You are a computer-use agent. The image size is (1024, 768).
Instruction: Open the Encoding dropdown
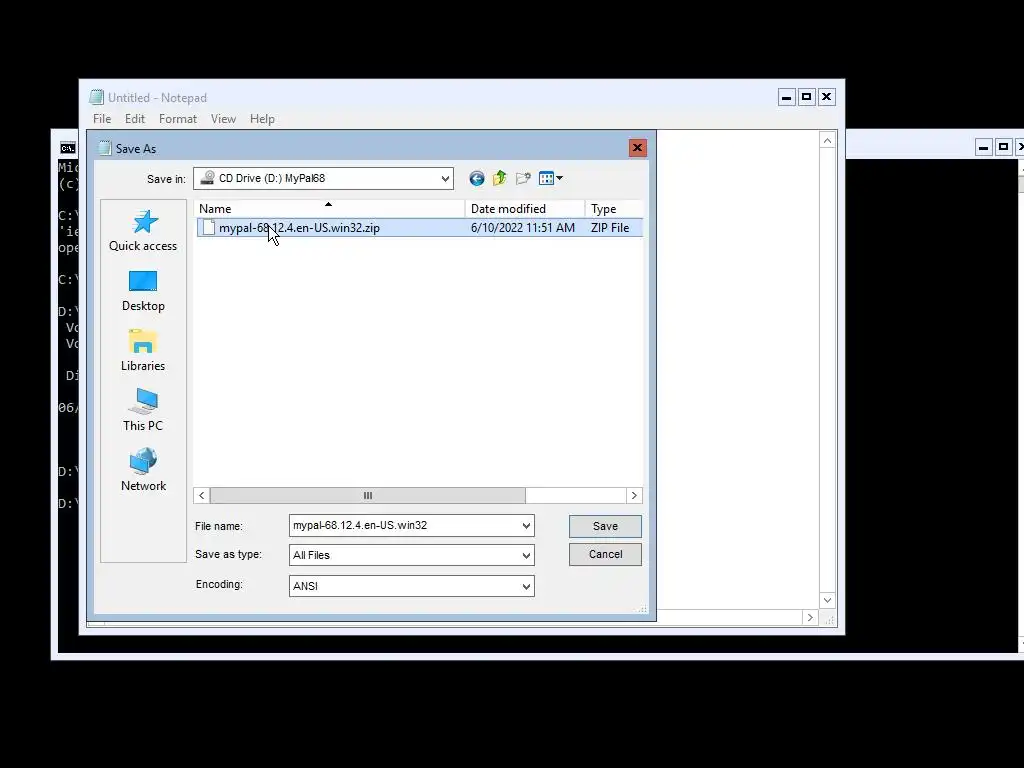tap(526, 586)
